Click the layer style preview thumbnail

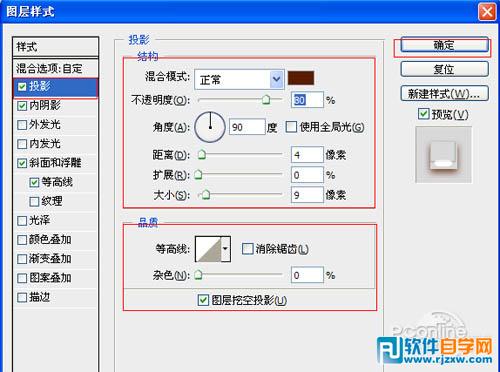coord(443,154)
